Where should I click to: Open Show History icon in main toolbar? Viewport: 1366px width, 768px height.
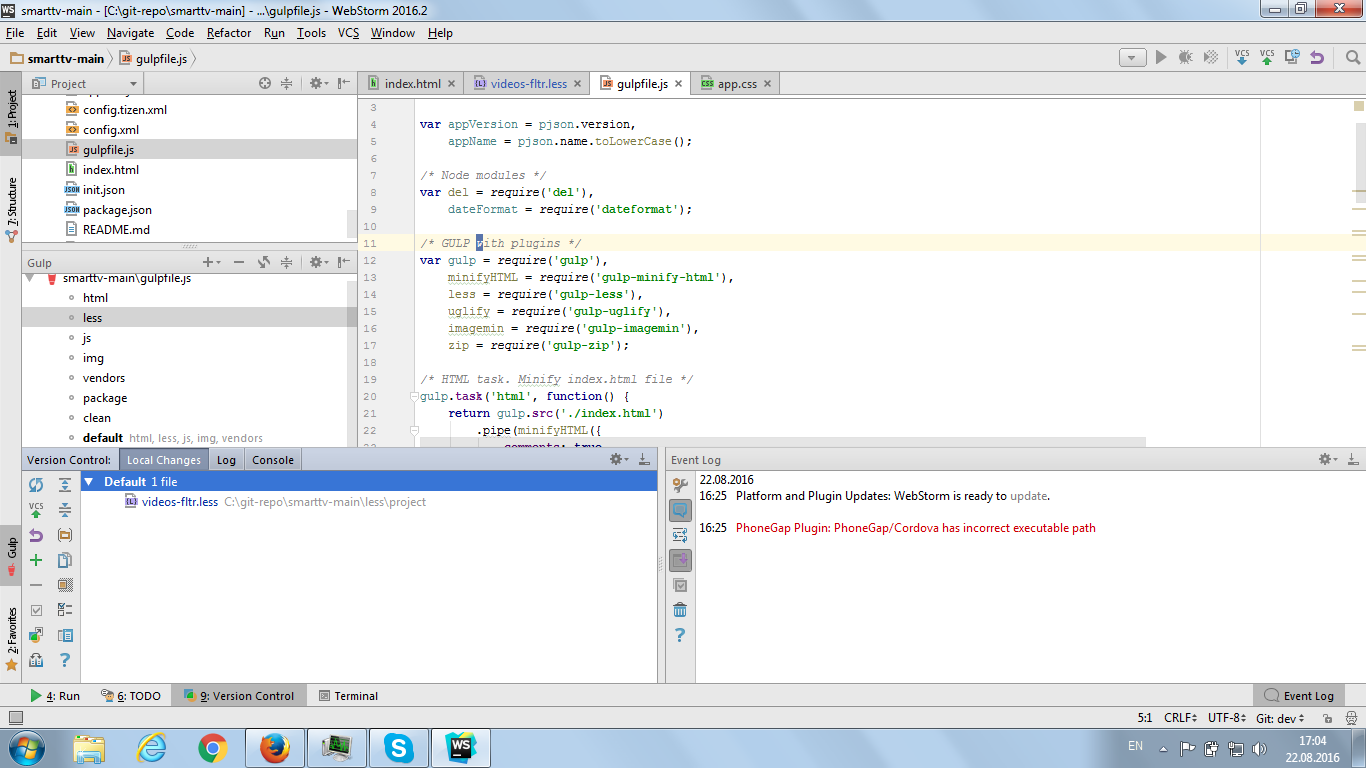1292,57
